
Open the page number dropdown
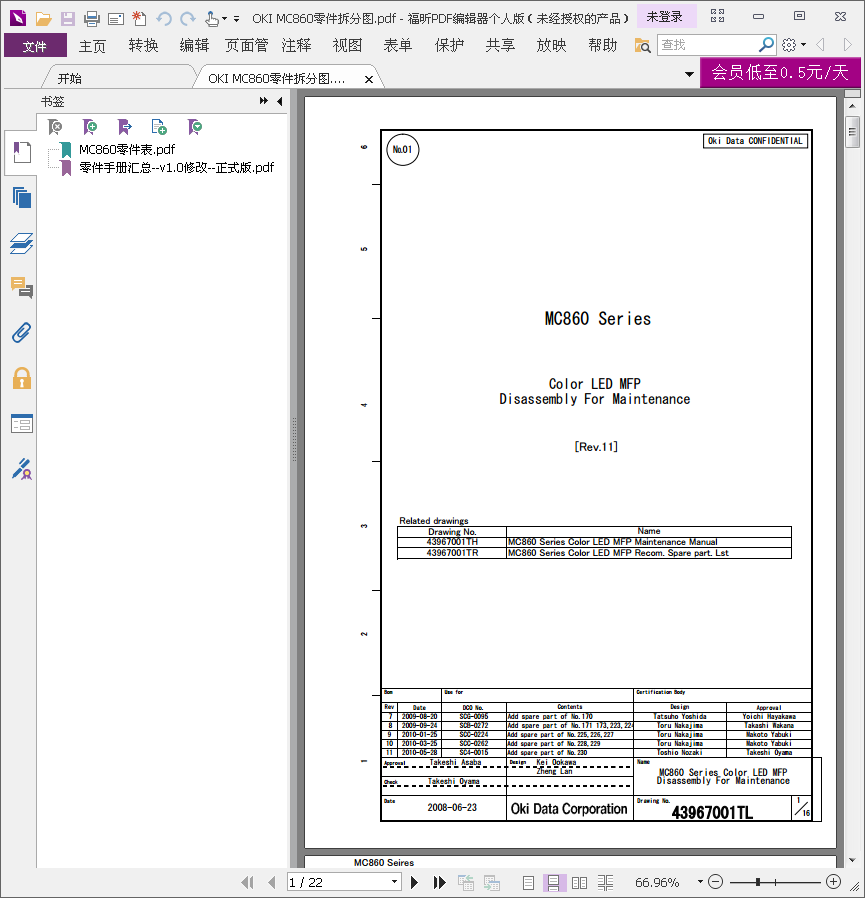click(x=394, y=882)
